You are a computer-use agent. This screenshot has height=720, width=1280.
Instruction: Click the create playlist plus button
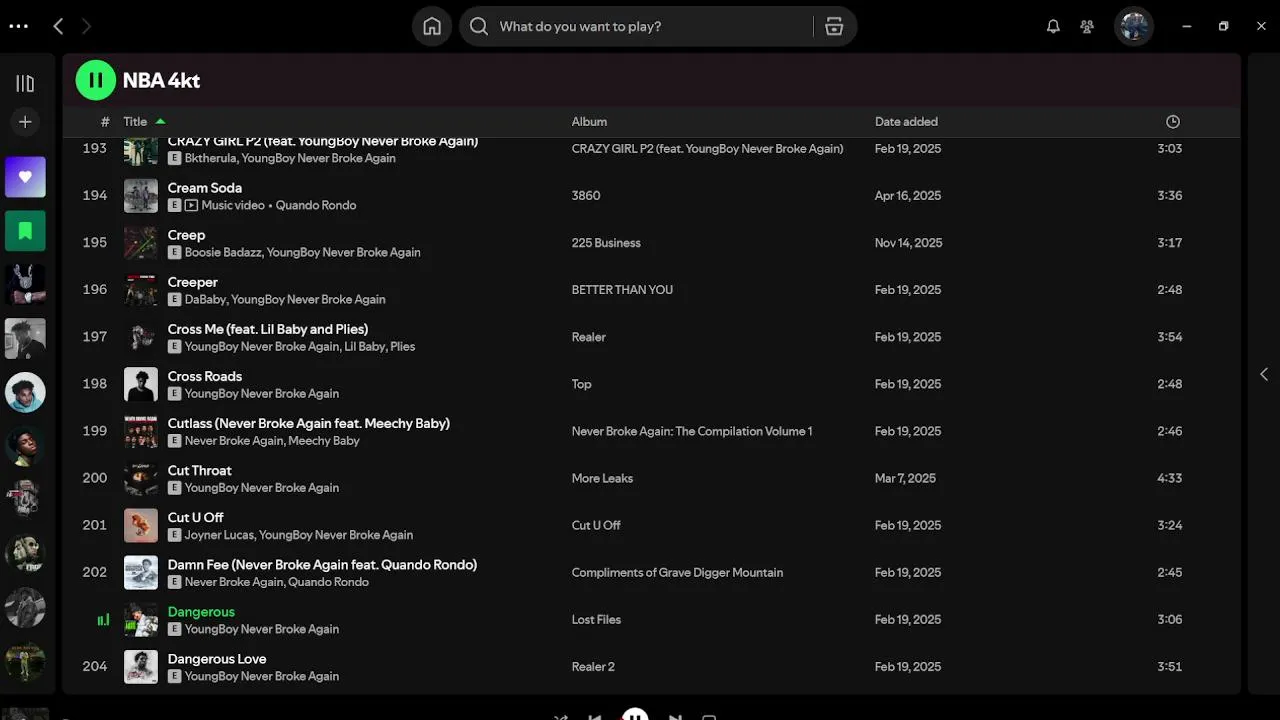pos(25,122)
